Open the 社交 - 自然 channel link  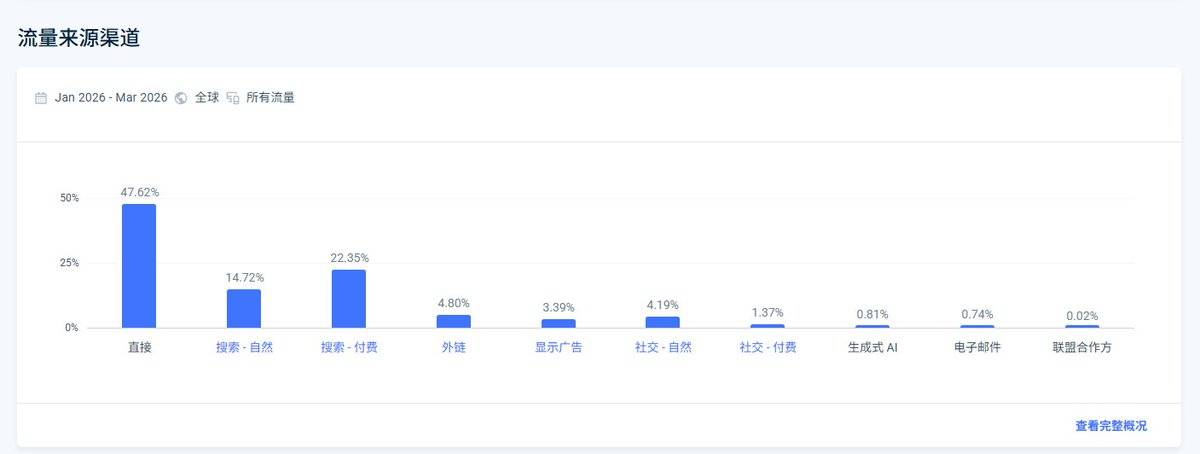pos(663,348)
